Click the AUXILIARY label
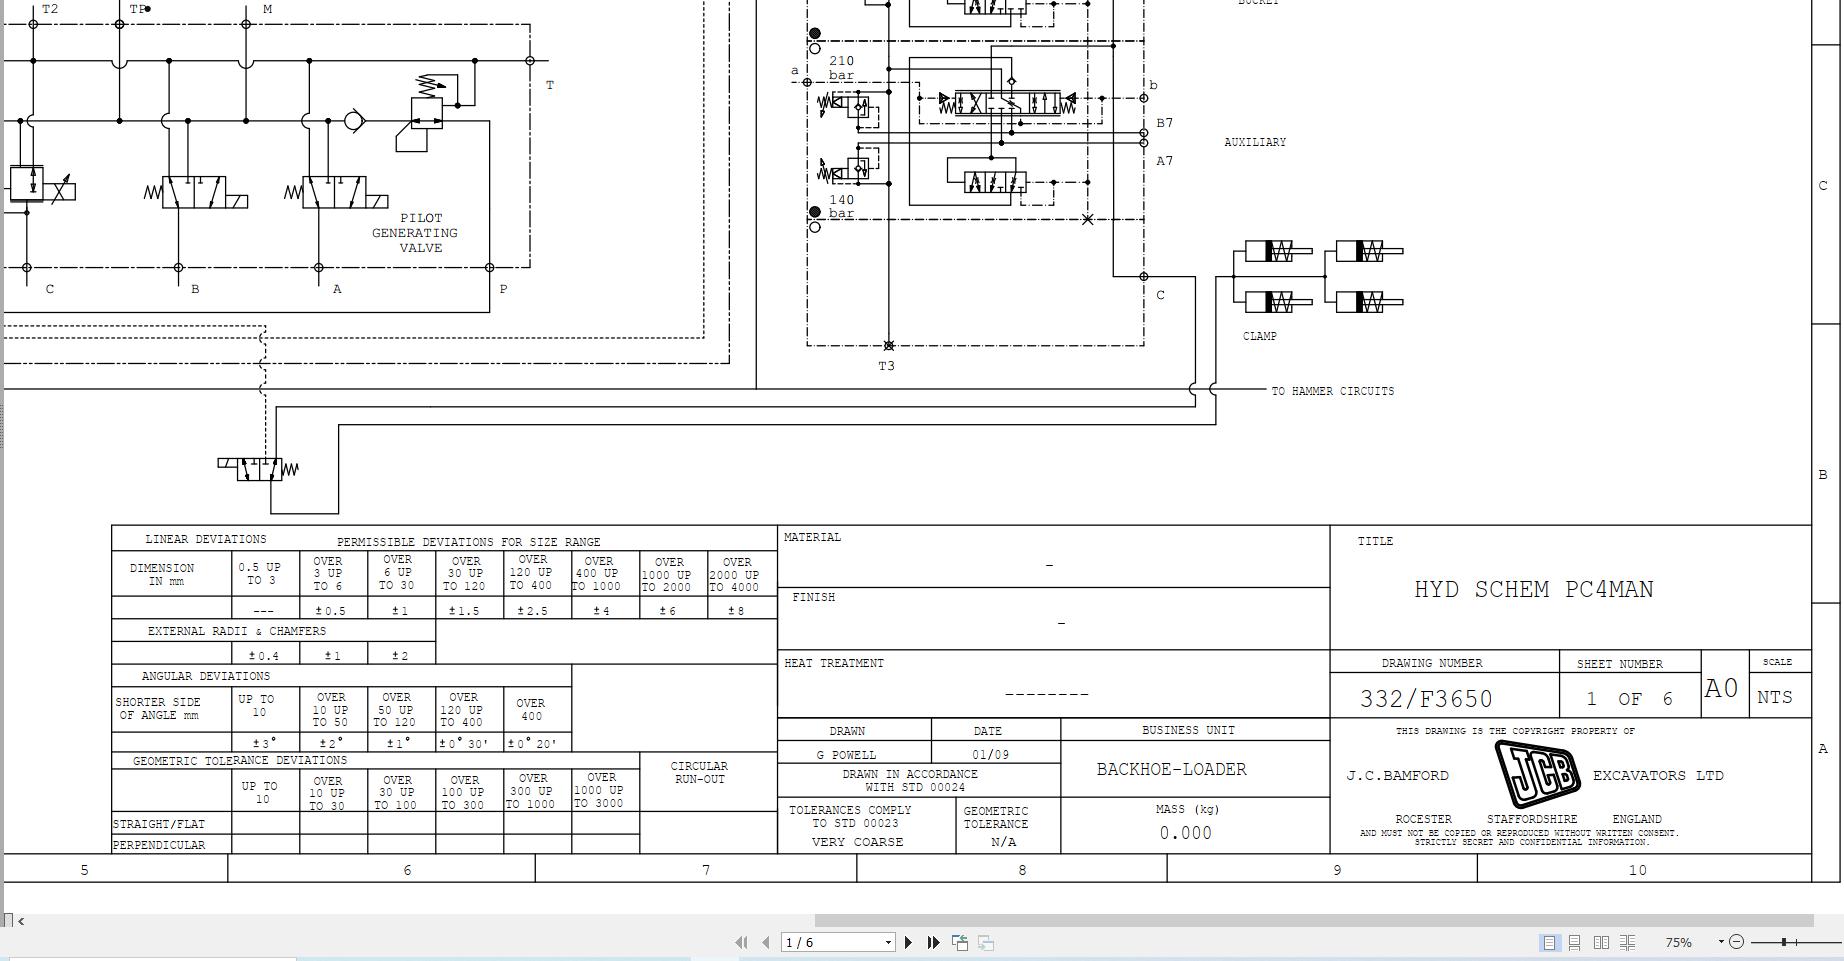This screenshot has width=1844, height=961. [1255, 142]
